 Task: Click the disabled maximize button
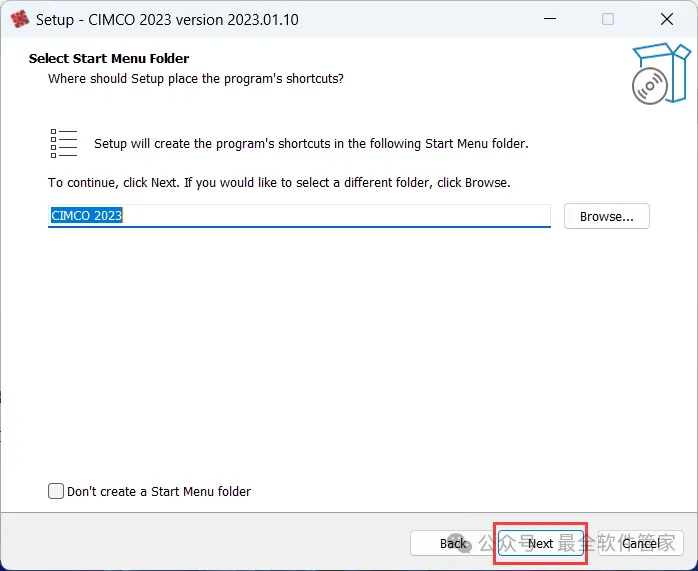pos(608,19)
